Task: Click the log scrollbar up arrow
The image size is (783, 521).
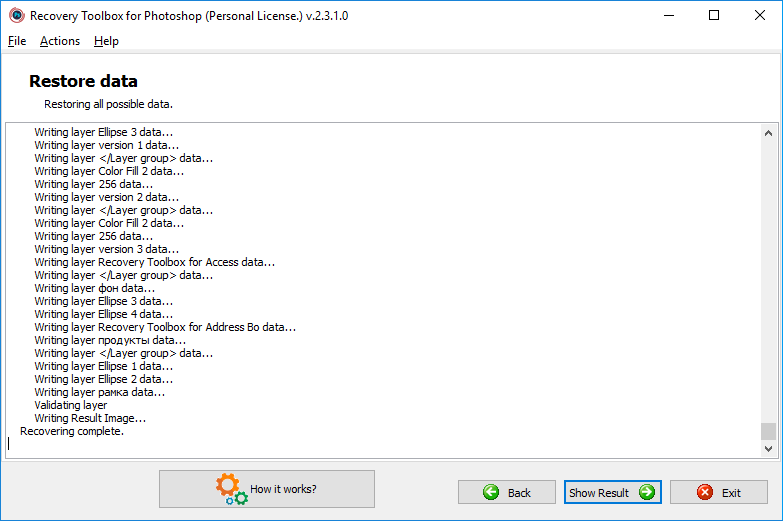Action: click(768, 133)
